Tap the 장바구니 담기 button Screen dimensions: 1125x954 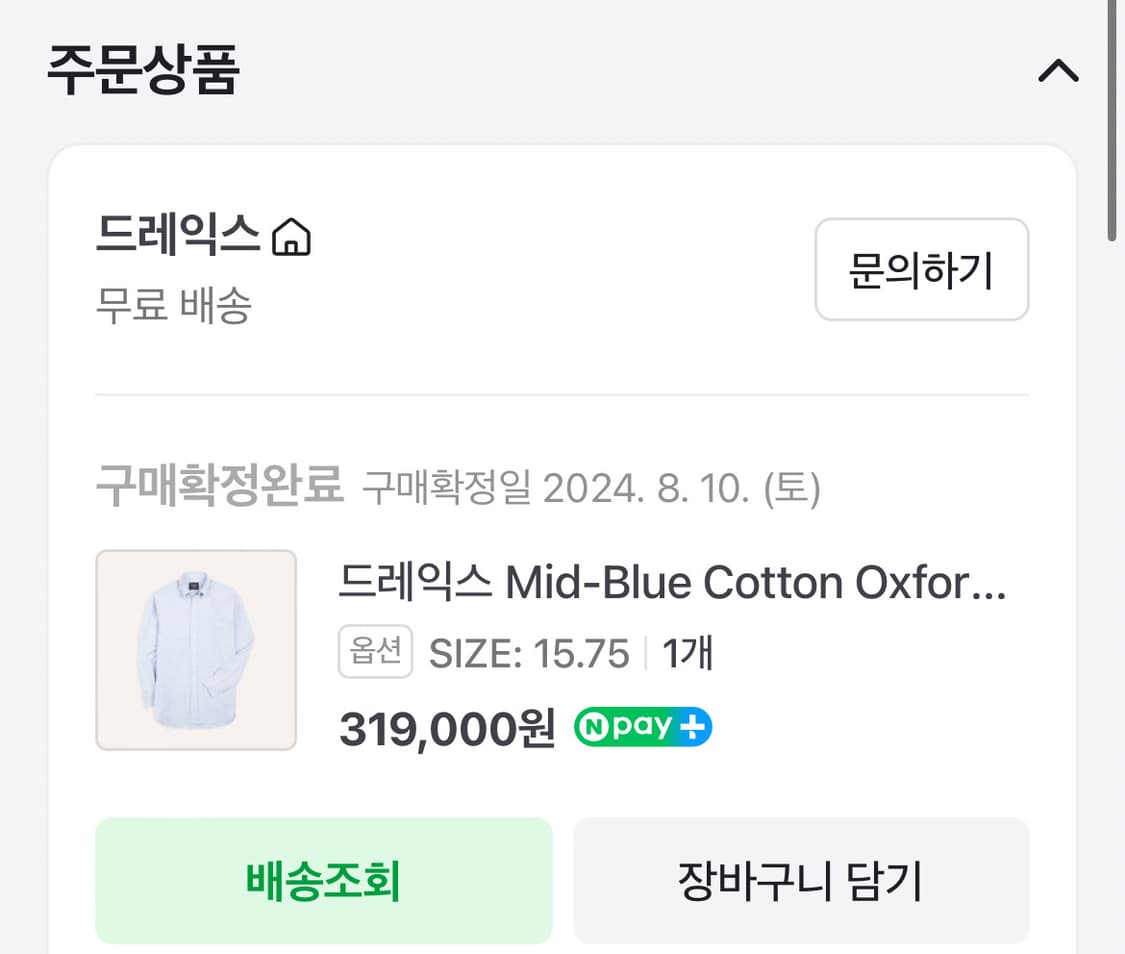tap(800, 881)
